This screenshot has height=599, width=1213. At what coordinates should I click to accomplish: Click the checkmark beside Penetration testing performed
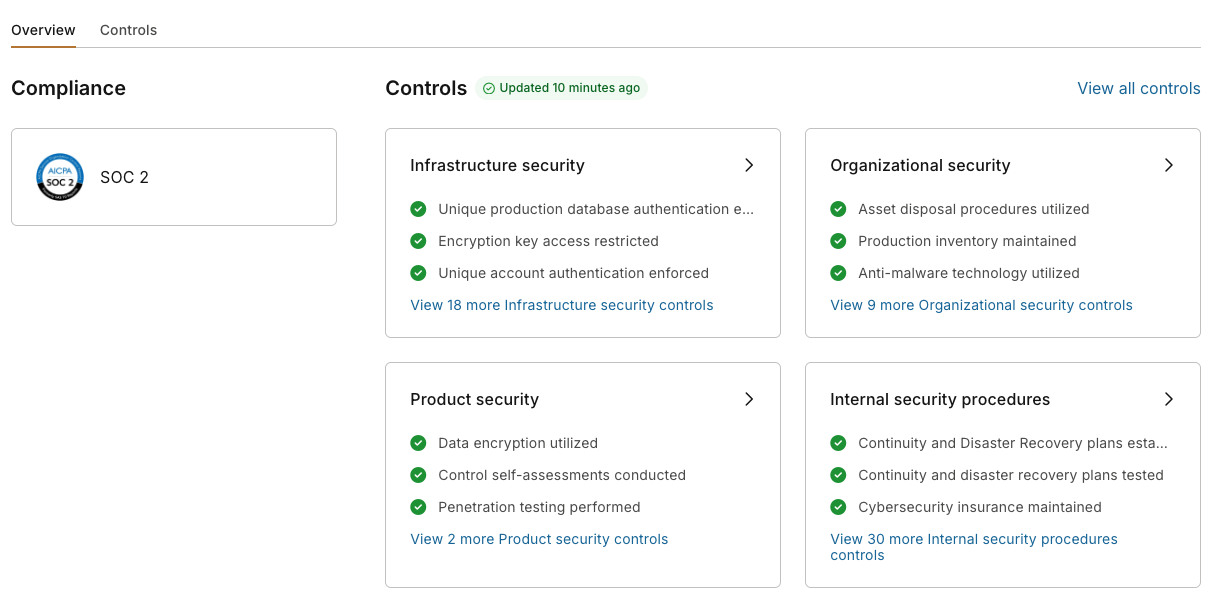pos(418,507)
